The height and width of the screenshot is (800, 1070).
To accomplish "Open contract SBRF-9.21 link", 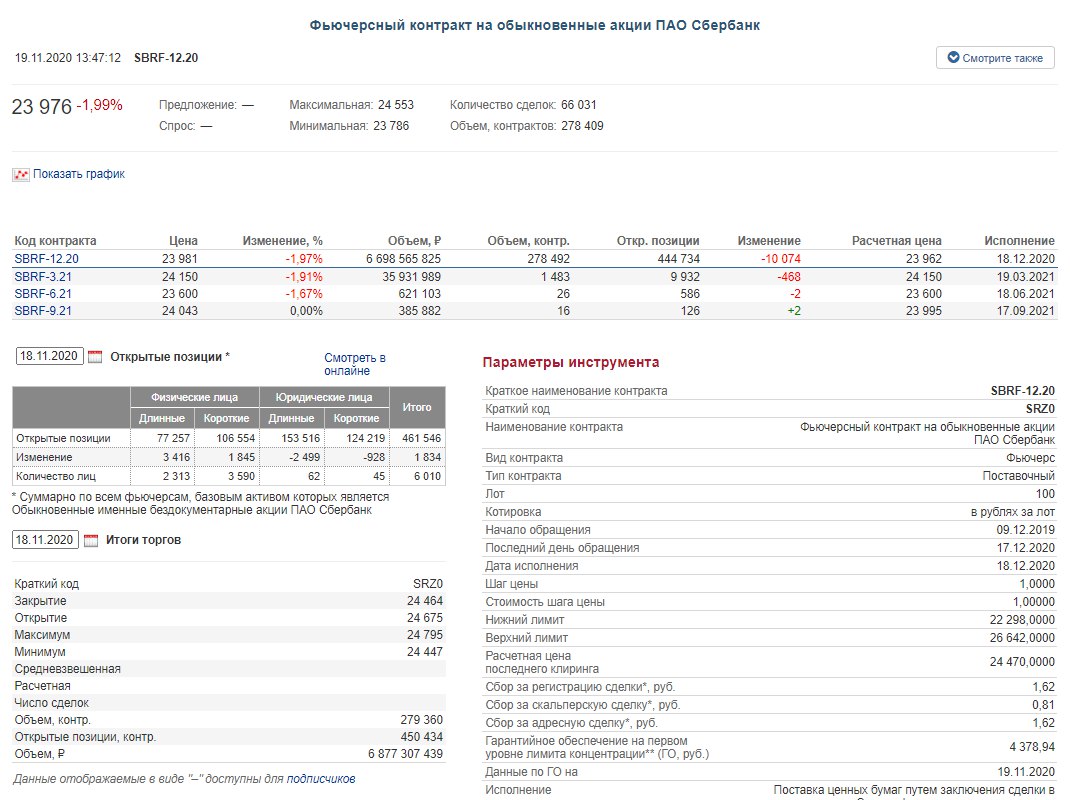I will point(43,311).
